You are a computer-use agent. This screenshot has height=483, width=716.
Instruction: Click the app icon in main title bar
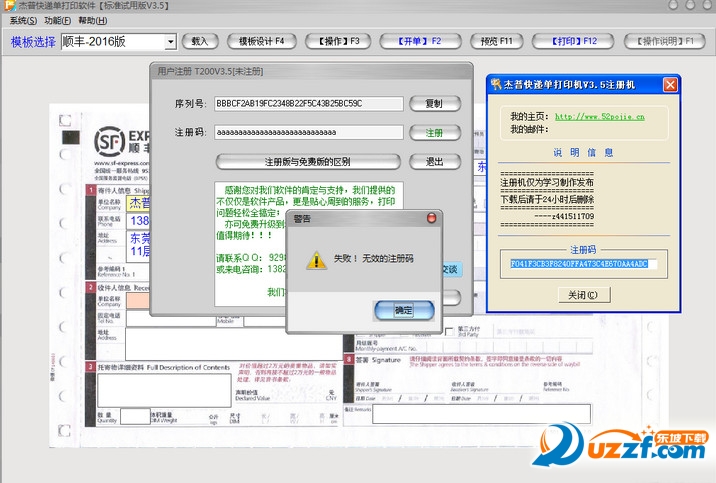[x=10, y=6]
